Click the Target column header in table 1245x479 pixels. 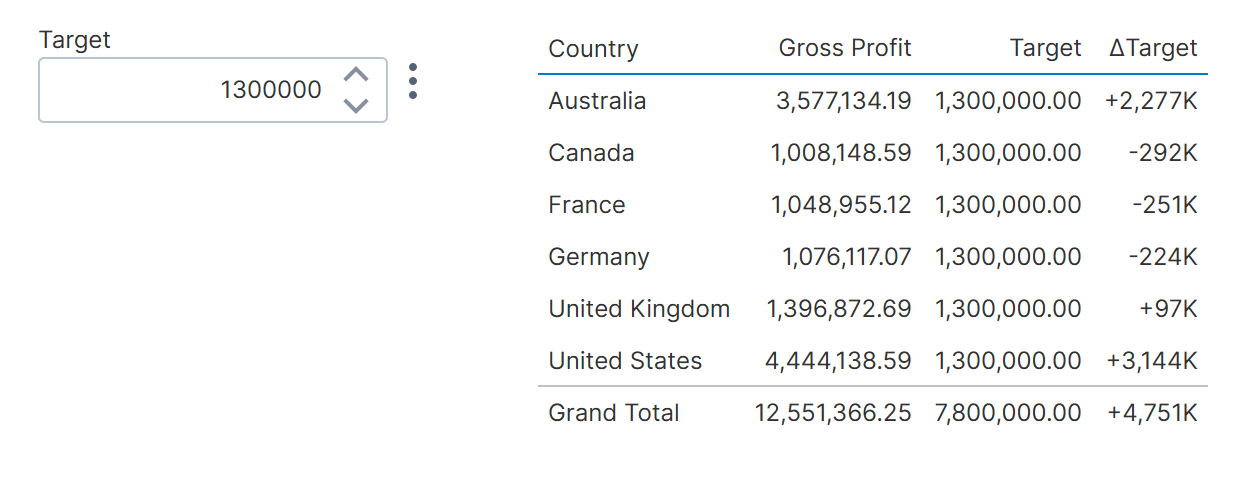tap(1045, 48)
